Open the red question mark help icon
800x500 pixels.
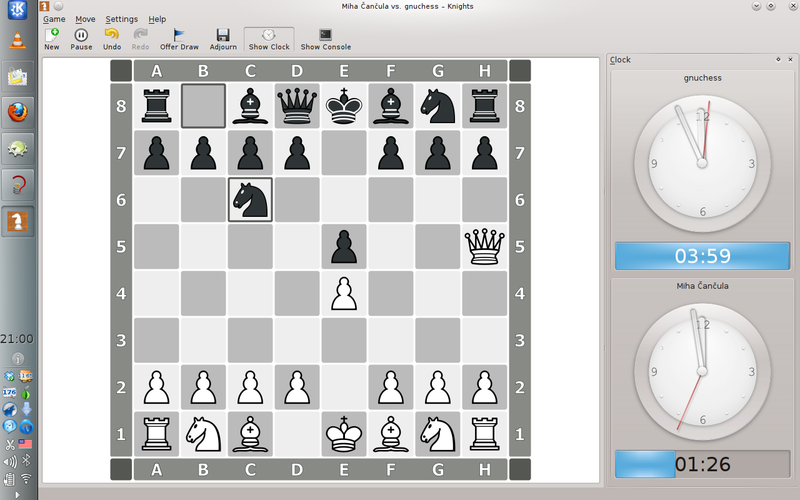click(x=17, y=185)
